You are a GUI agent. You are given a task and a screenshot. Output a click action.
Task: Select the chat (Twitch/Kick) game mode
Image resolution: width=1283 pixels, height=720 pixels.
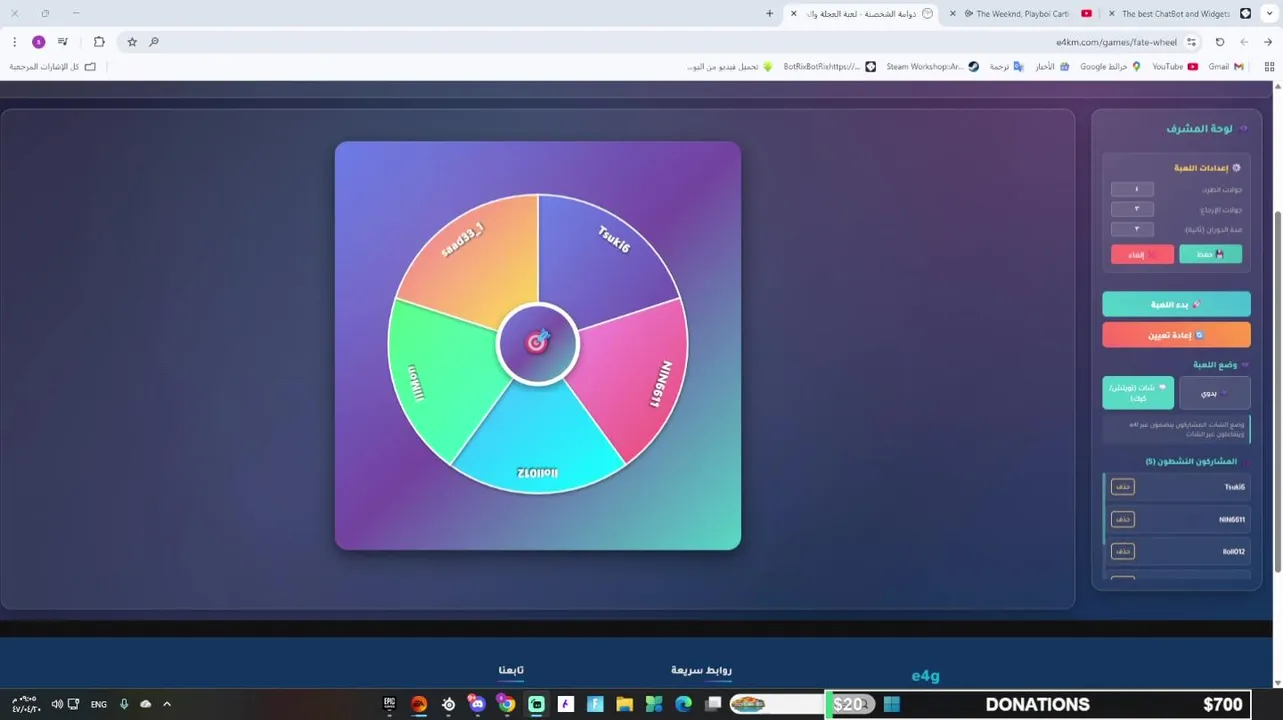(x=1138, y=393)
